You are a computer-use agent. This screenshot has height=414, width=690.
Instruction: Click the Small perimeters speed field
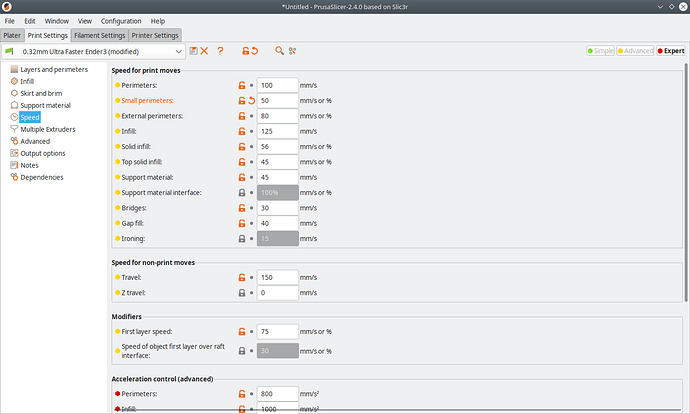(278, 101)
